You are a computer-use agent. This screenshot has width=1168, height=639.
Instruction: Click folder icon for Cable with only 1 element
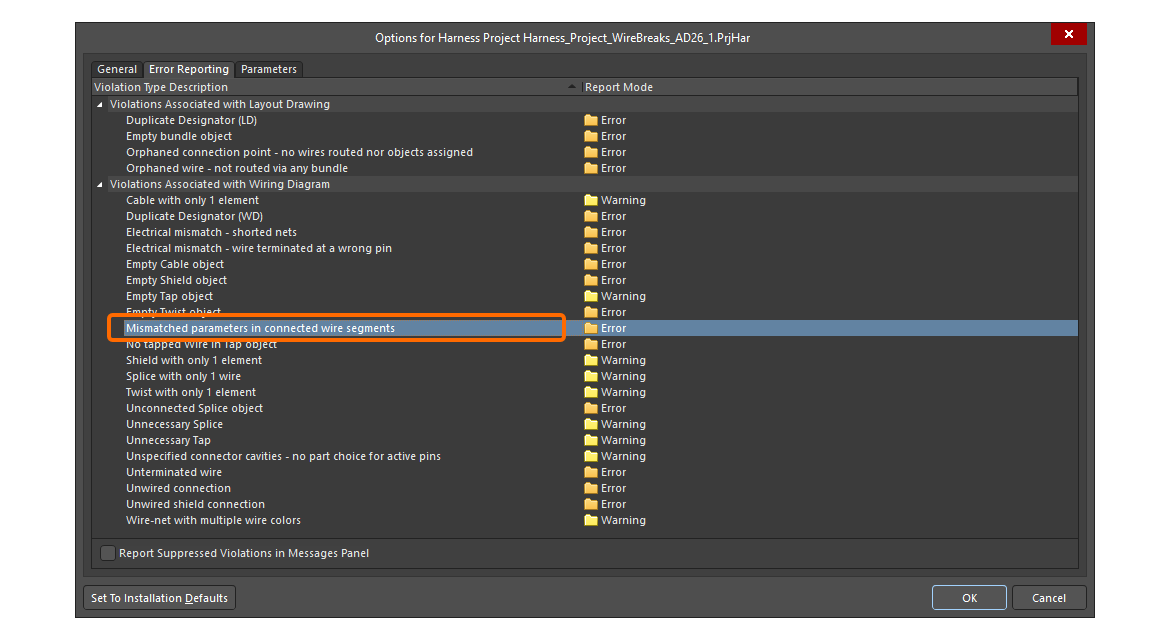[x=591, y=200]
